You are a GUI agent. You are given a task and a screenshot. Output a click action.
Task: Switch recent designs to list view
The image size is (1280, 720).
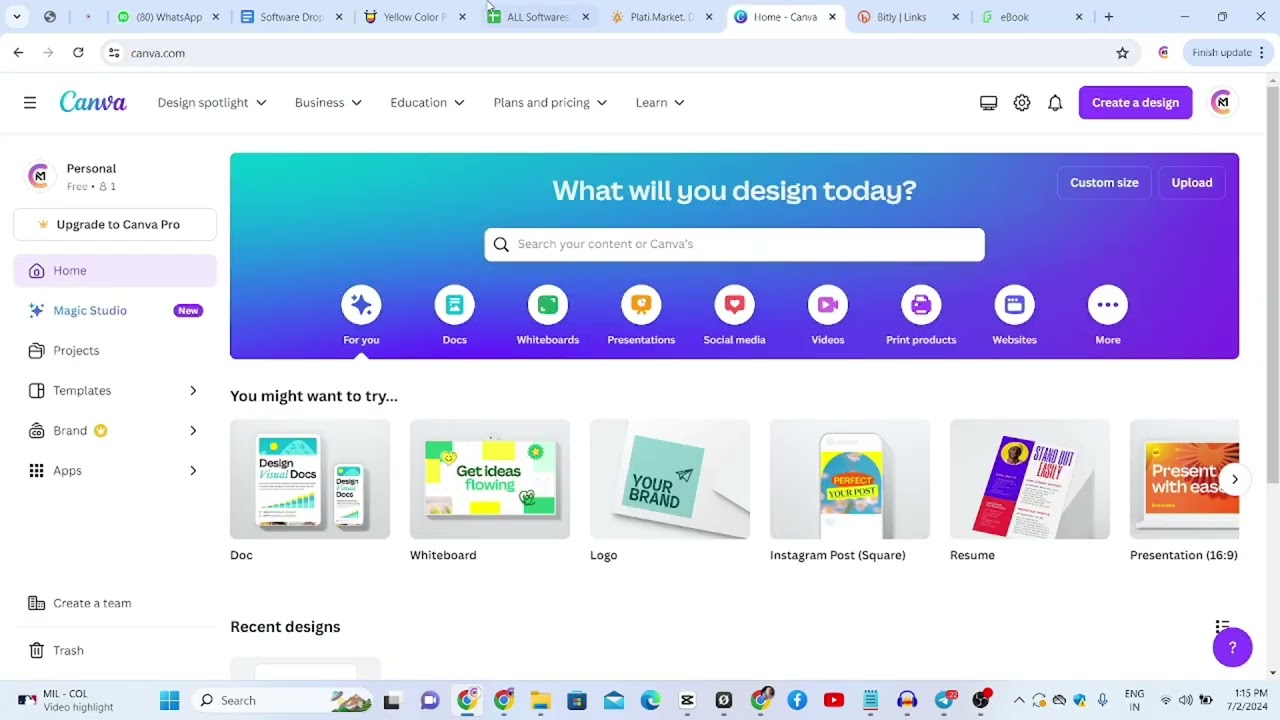1222,627
